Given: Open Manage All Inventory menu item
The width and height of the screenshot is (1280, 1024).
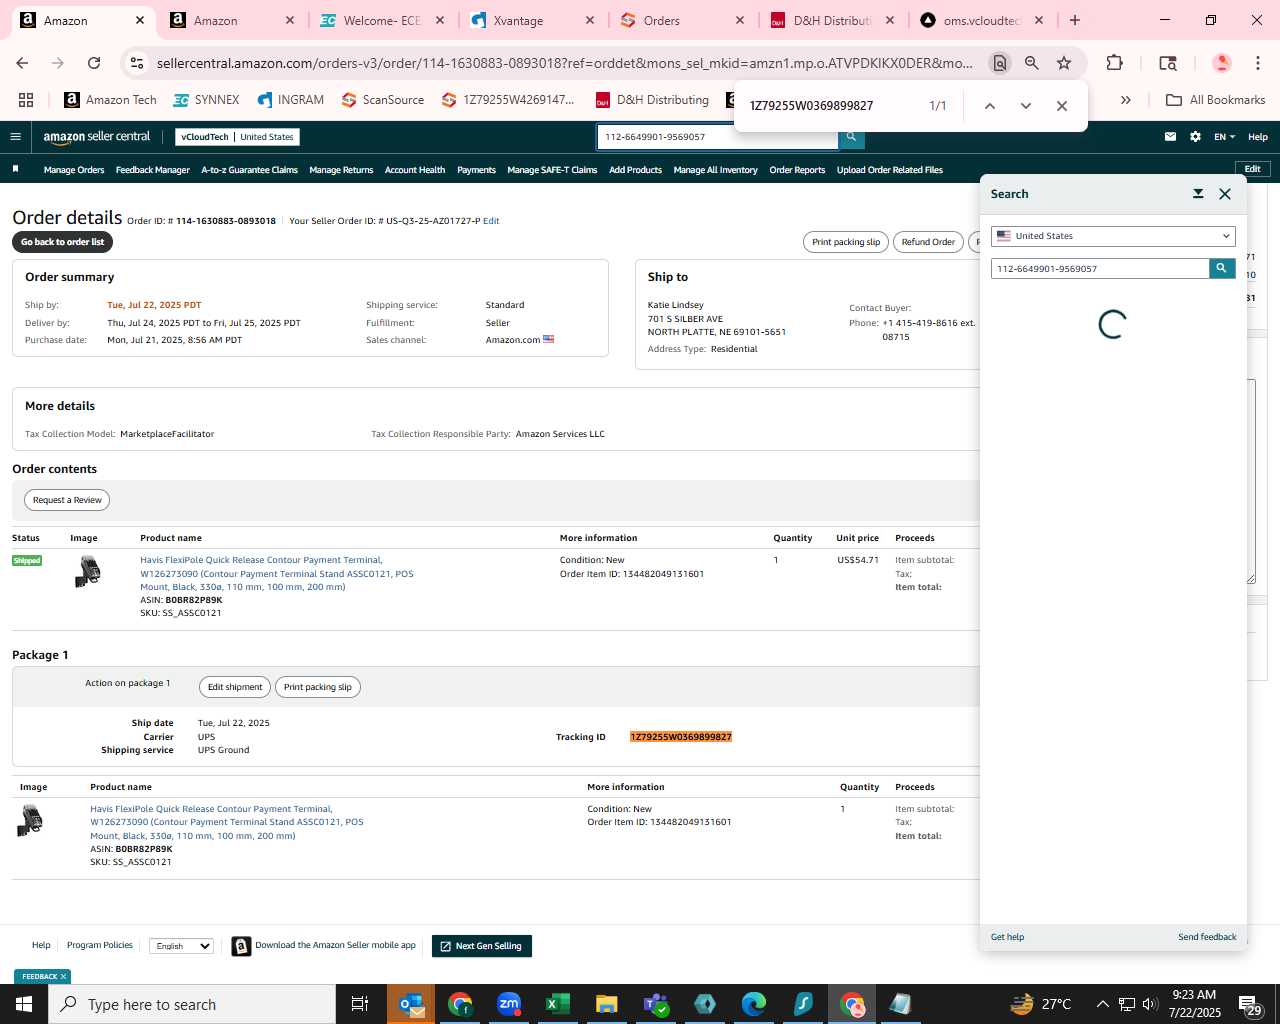Looking at the screenshot, I should coord(715,170).
